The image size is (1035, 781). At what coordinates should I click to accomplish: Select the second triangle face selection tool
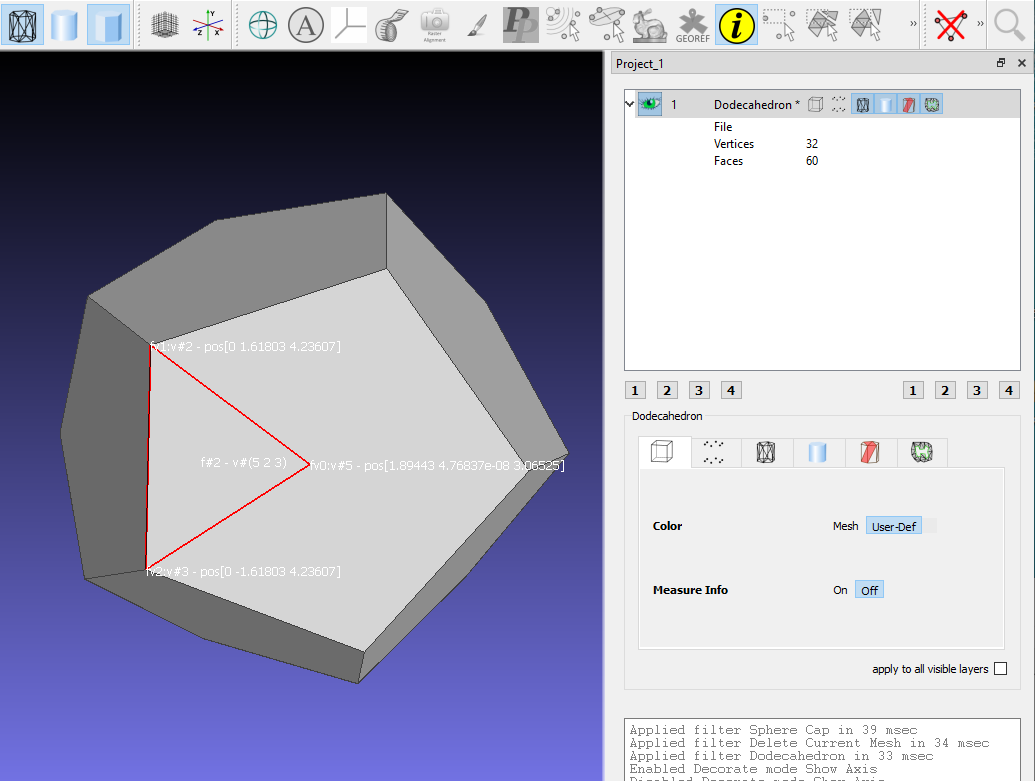(x=865, y=25)
